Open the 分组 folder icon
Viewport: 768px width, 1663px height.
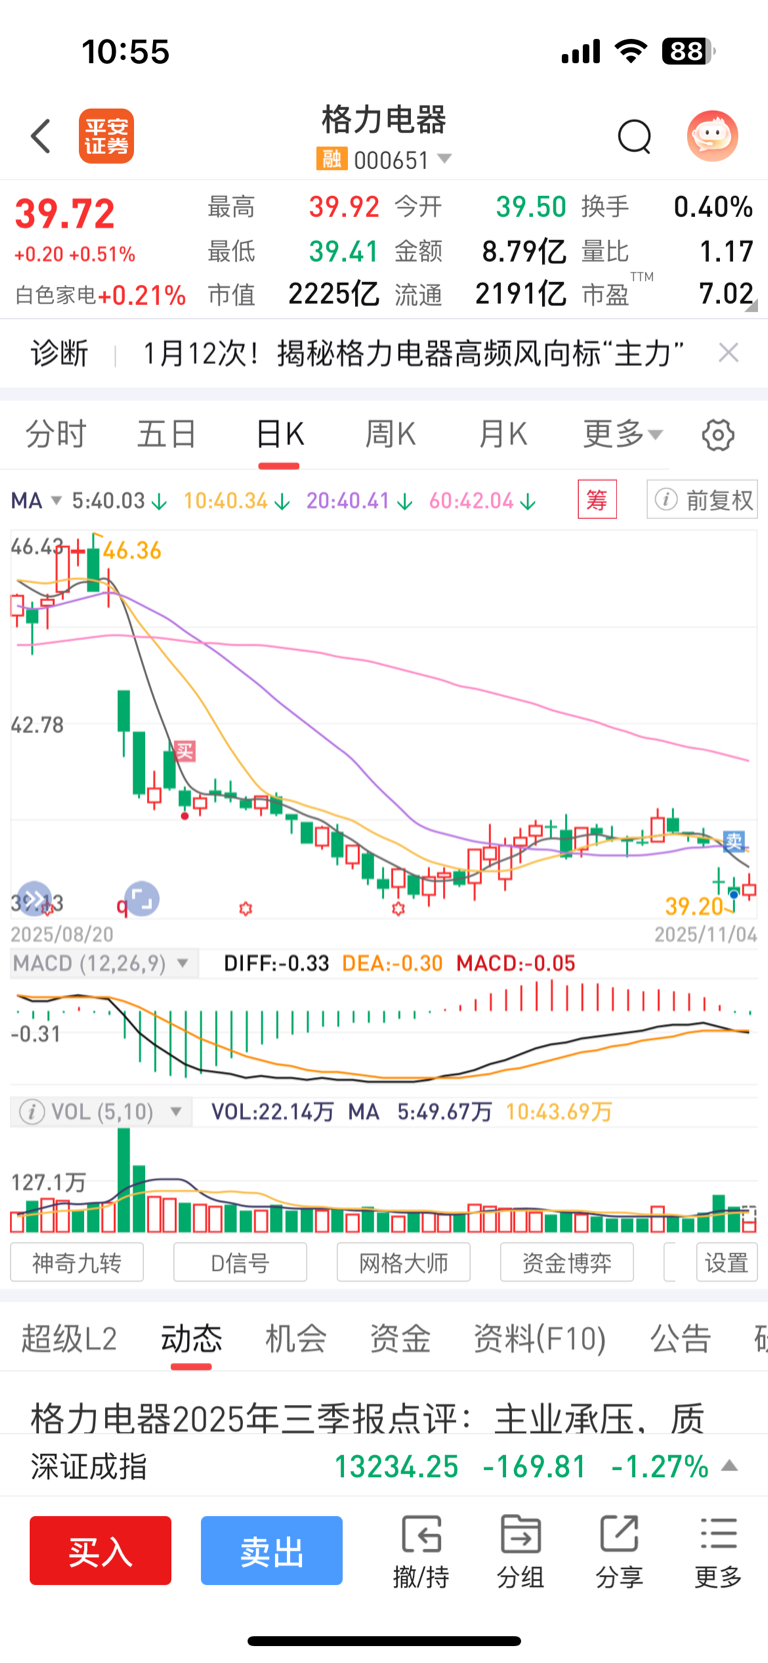click(520, 1552)
